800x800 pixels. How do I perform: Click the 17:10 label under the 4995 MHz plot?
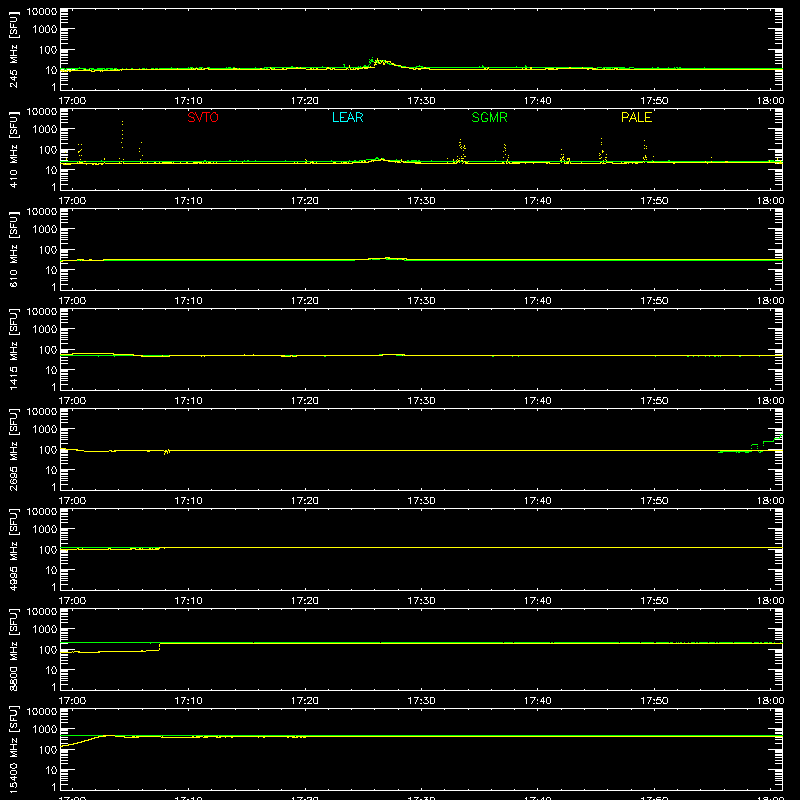click(x=188, y=601)
